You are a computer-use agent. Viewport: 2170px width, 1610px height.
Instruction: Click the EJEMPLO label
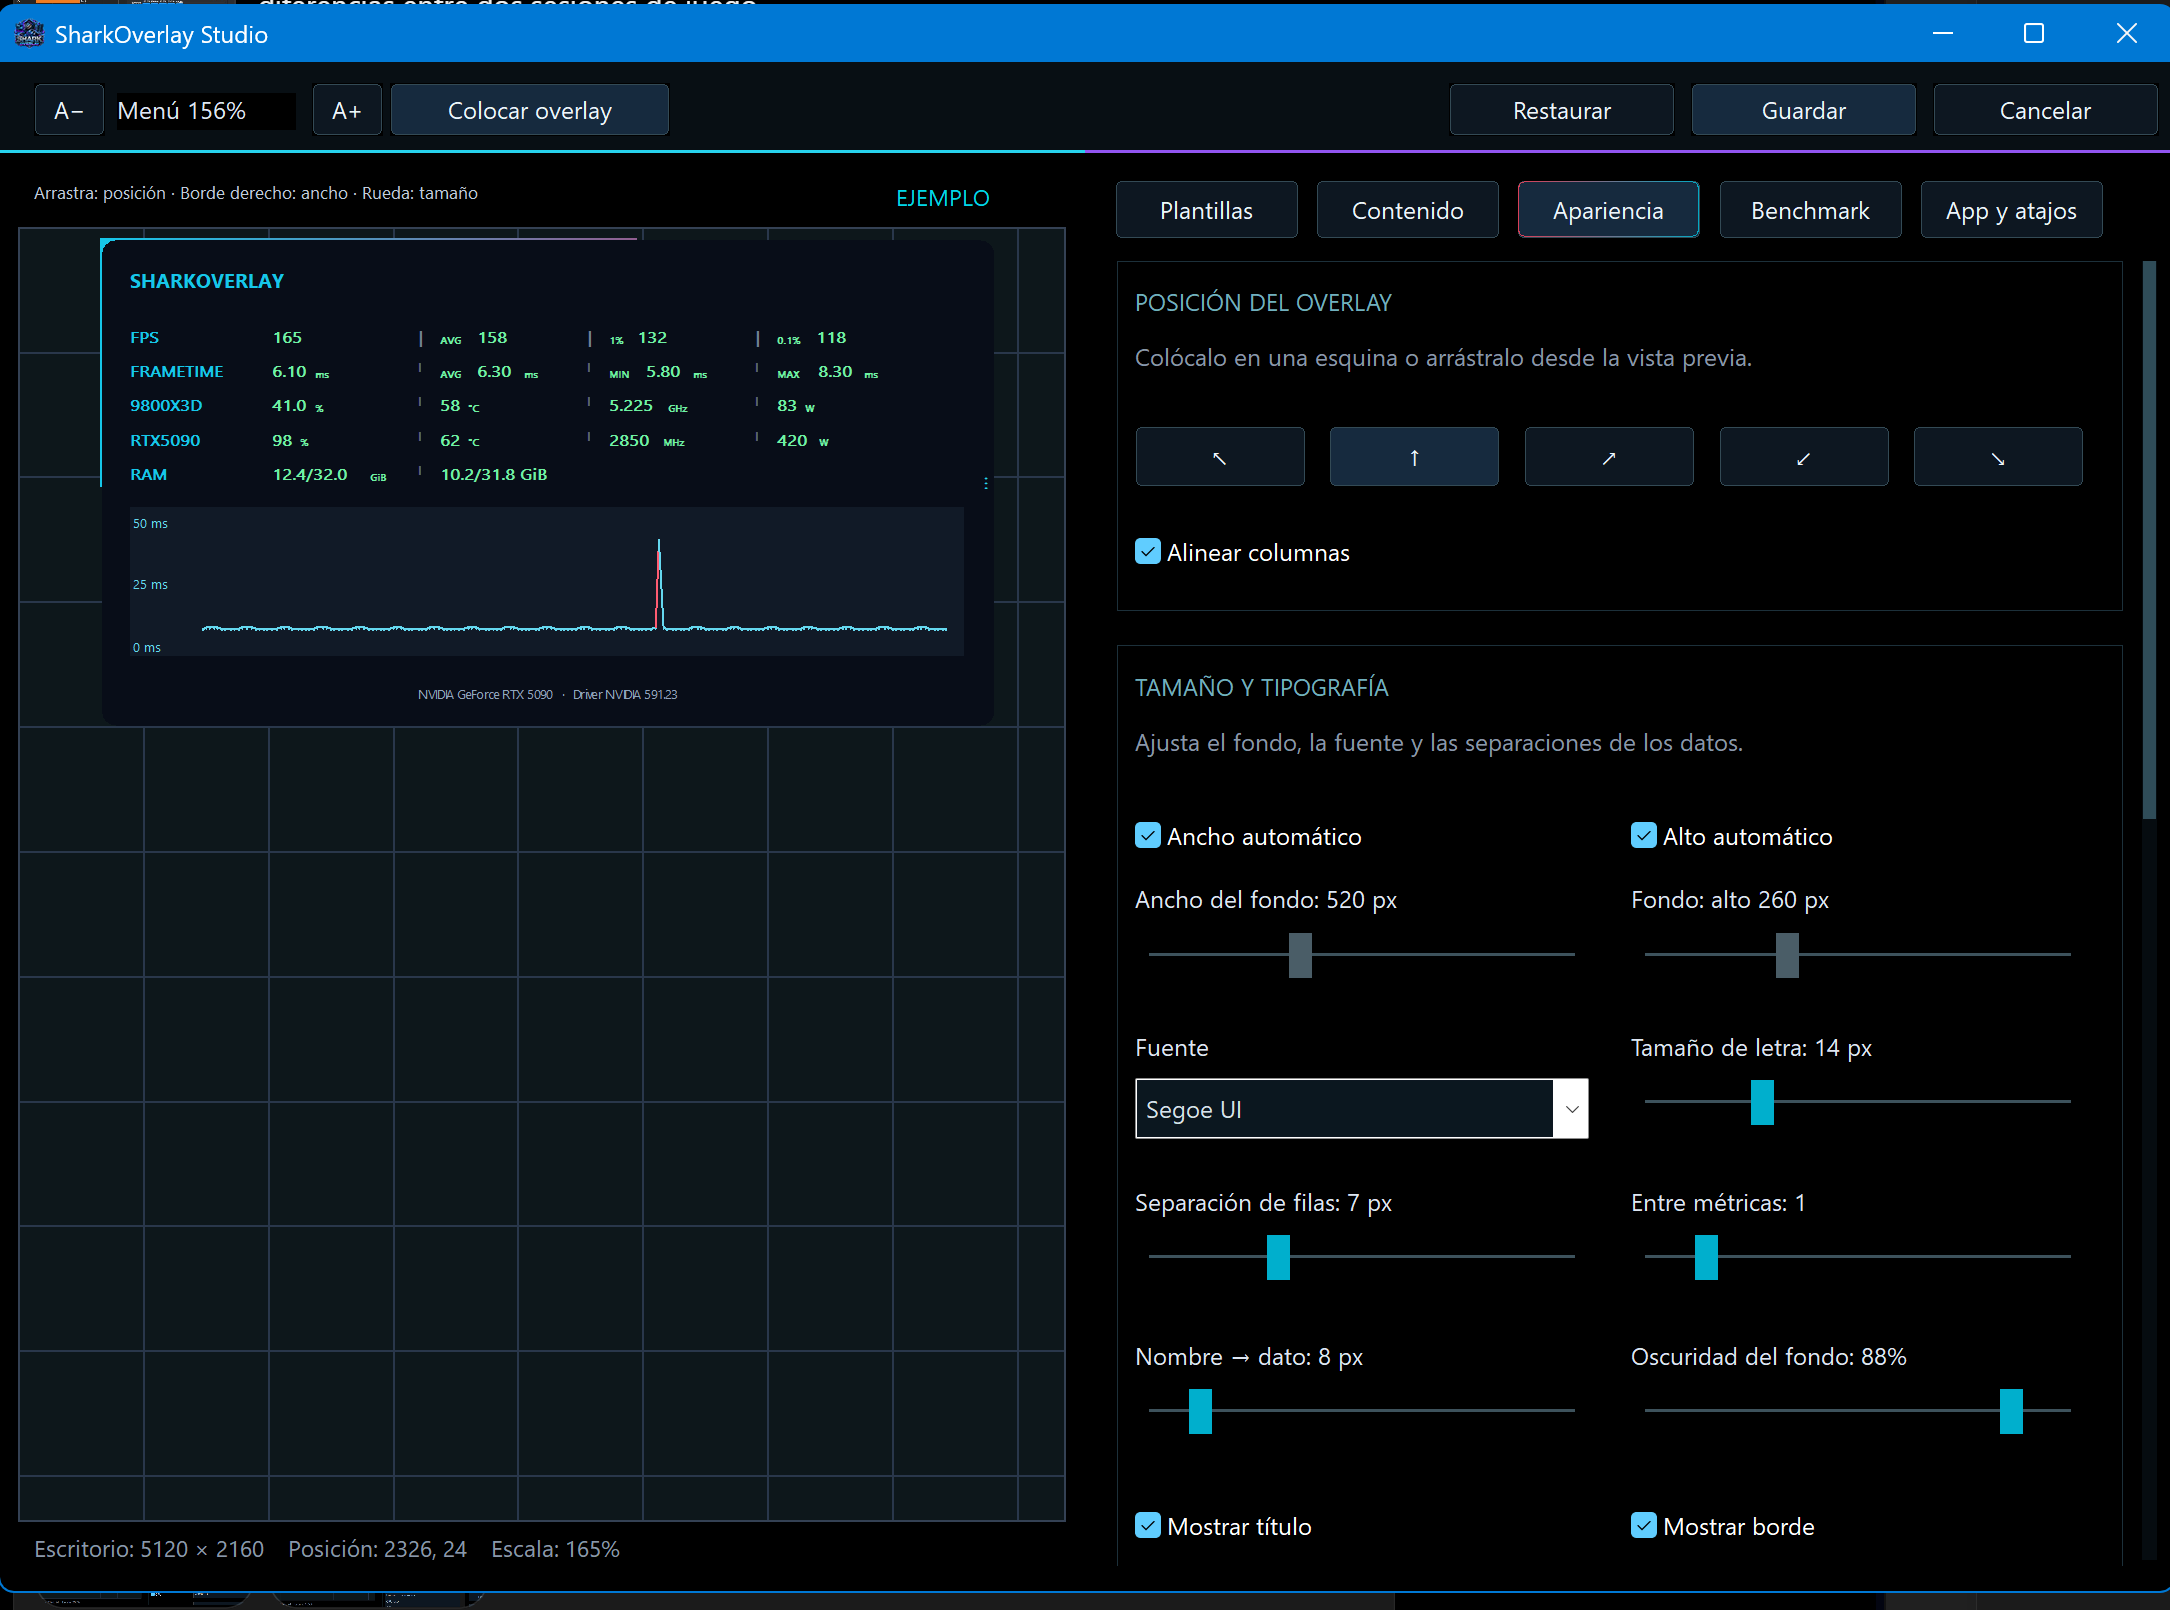click(x=942, y=198)
